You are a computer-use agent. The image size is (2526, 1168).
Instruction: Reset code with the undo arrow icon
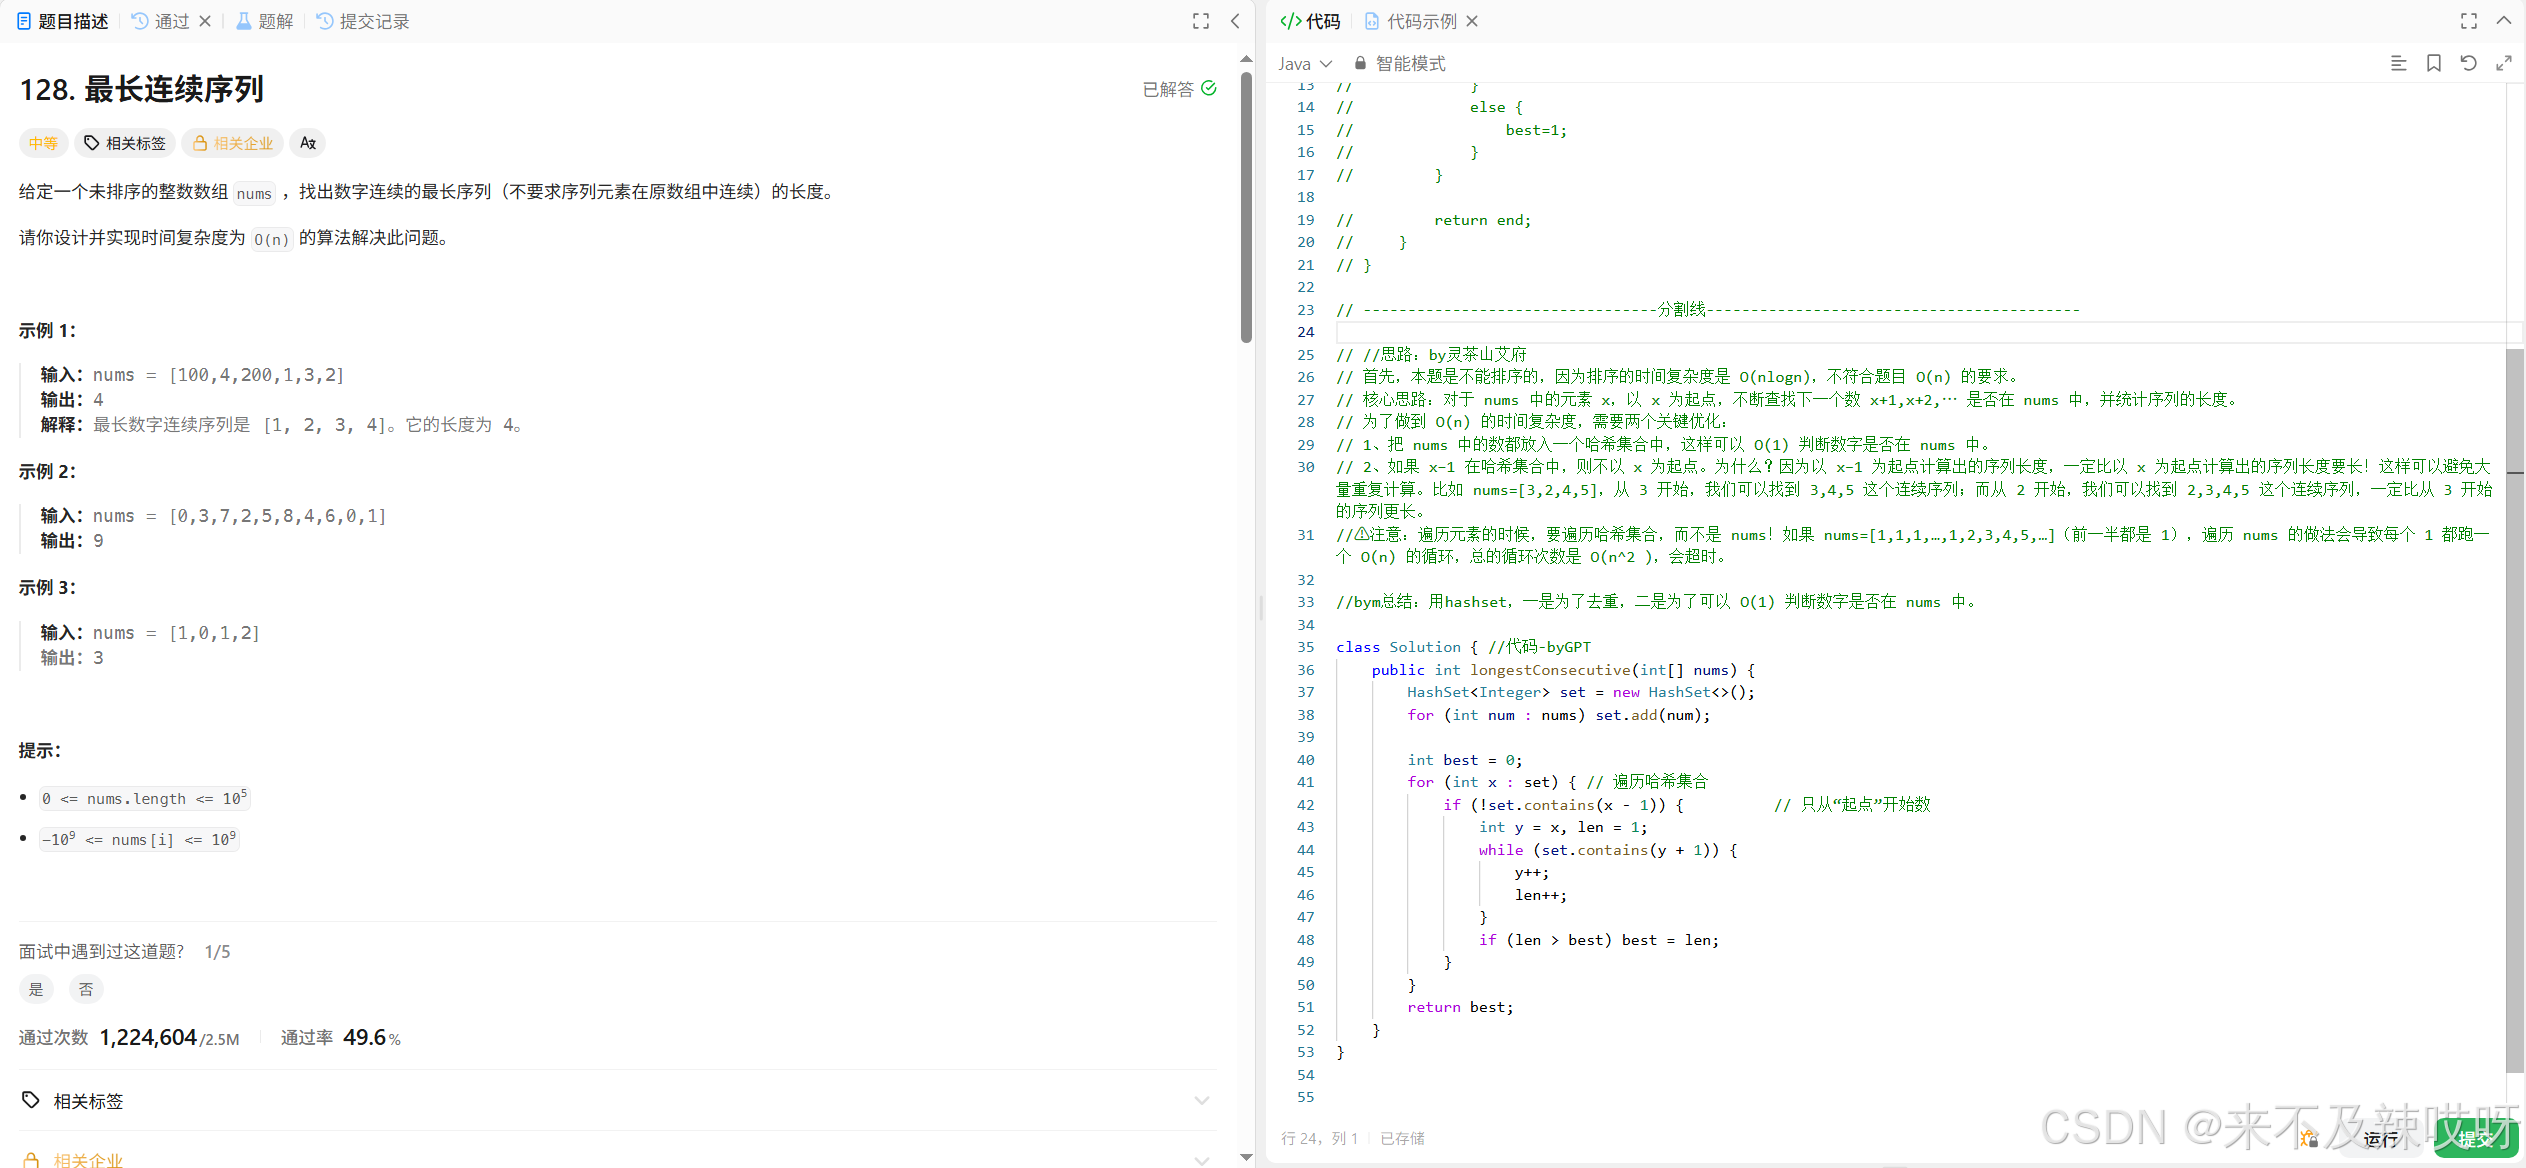click(x=2468, y=63)
